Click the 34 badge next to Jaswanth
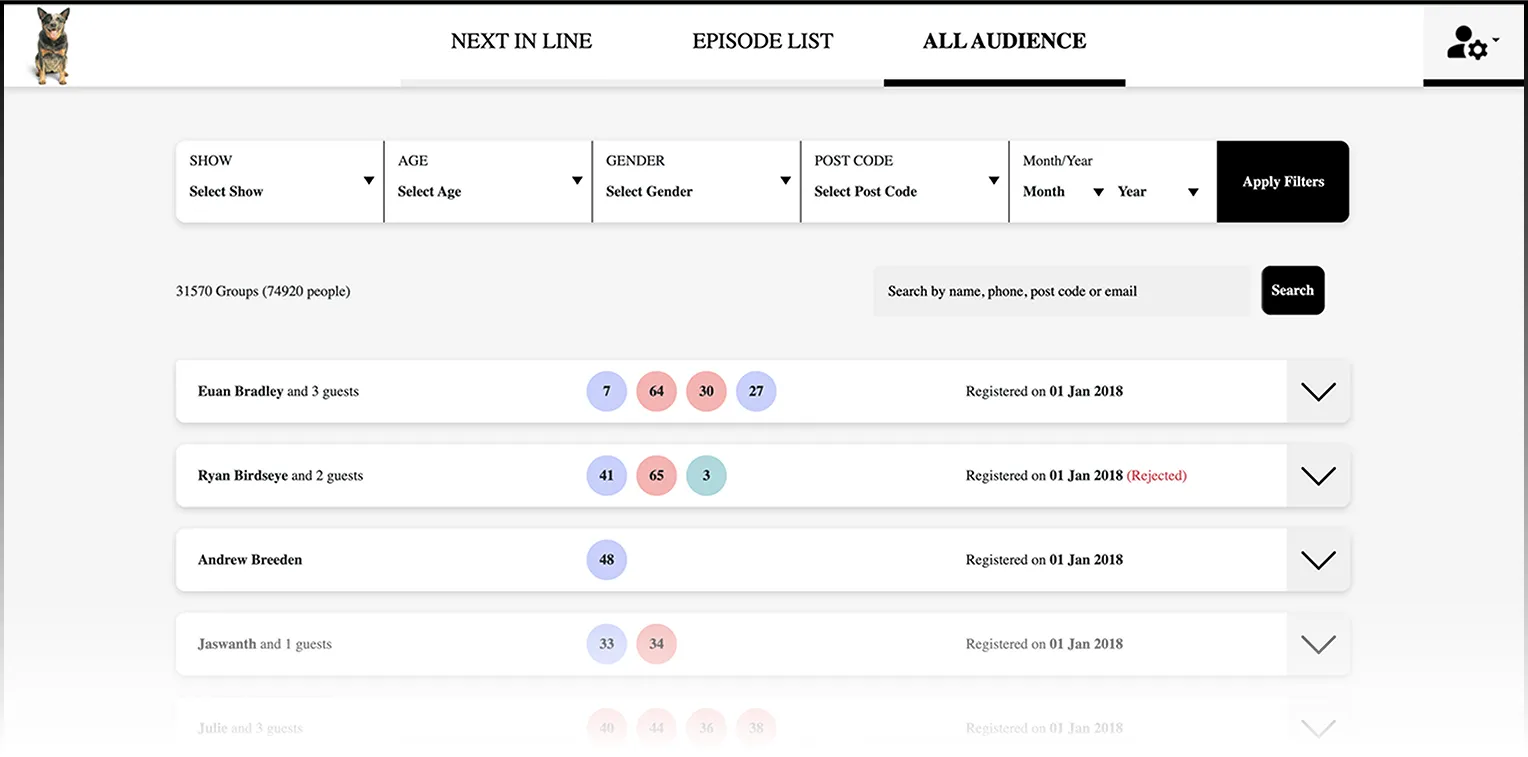 tap(656, 644)
